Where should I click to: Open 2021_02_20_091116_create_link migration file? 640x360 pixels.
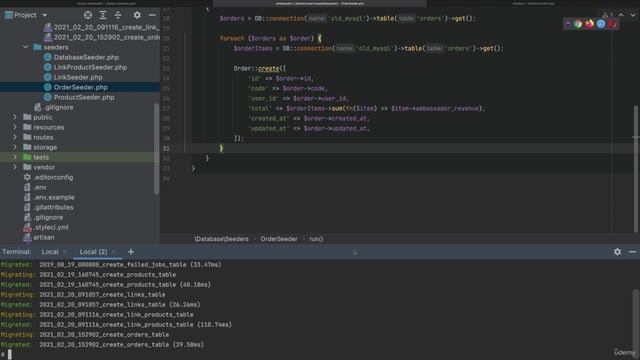[107, 27]
